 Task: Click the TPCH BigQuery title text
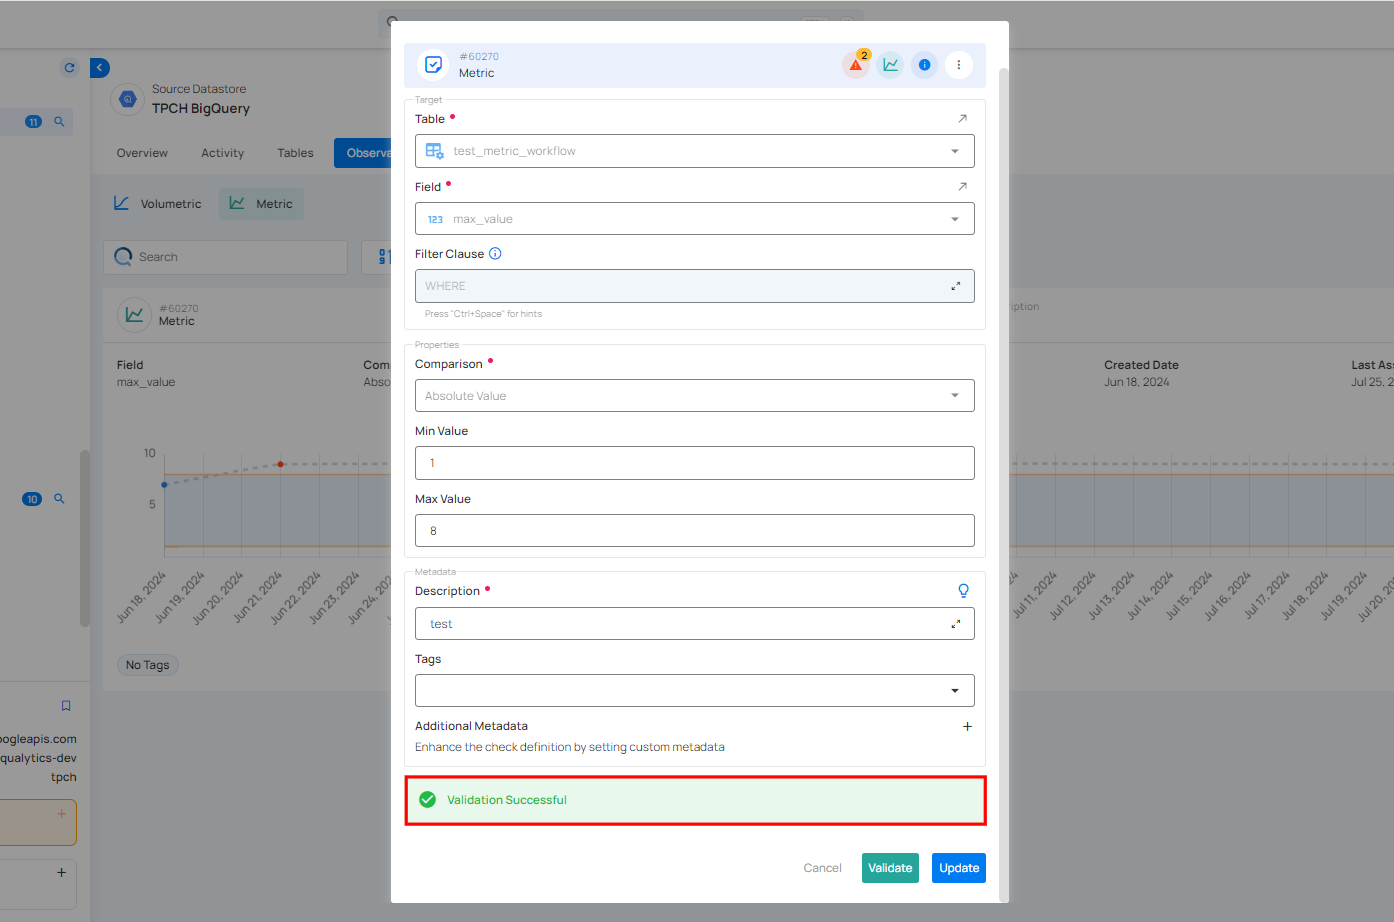tap(201, 109)
